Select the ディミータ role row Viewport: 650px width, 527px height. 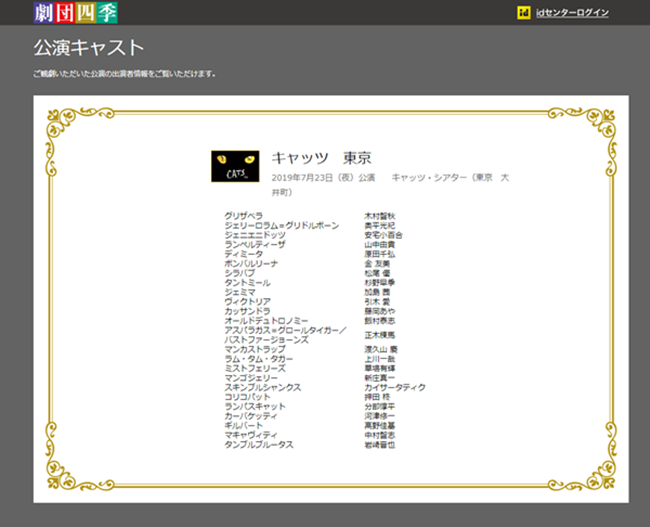[x=244, y=254]
